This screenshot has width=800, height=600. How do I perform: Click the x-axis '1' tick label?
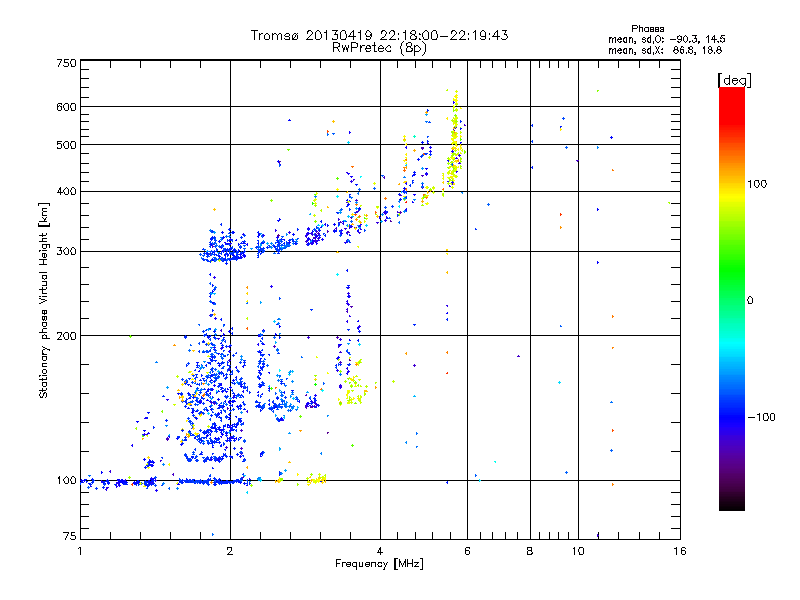coord(80,551)
